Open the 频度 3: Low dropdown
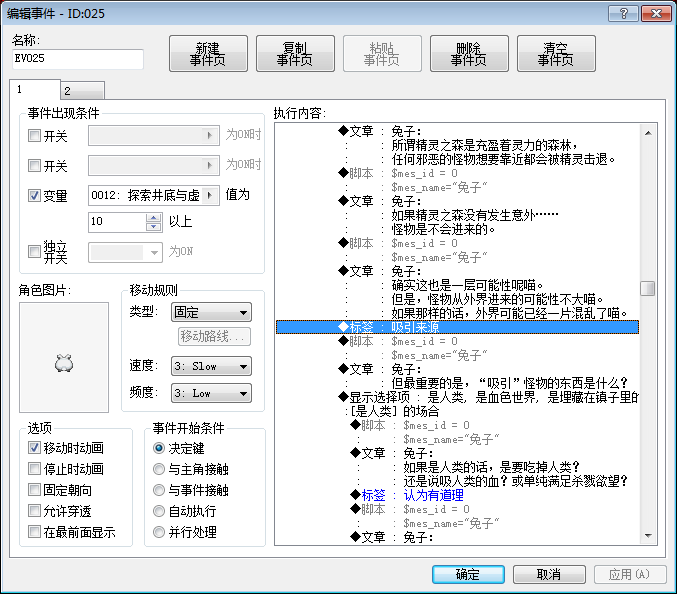The image size is (677, 594). coord(211,393)
